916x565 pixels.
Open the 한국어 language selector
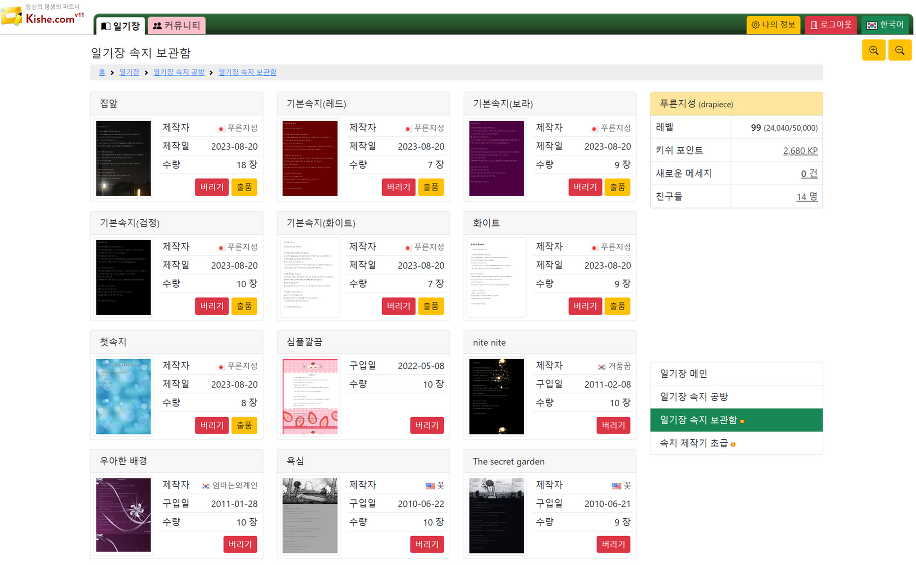[885, 25]
